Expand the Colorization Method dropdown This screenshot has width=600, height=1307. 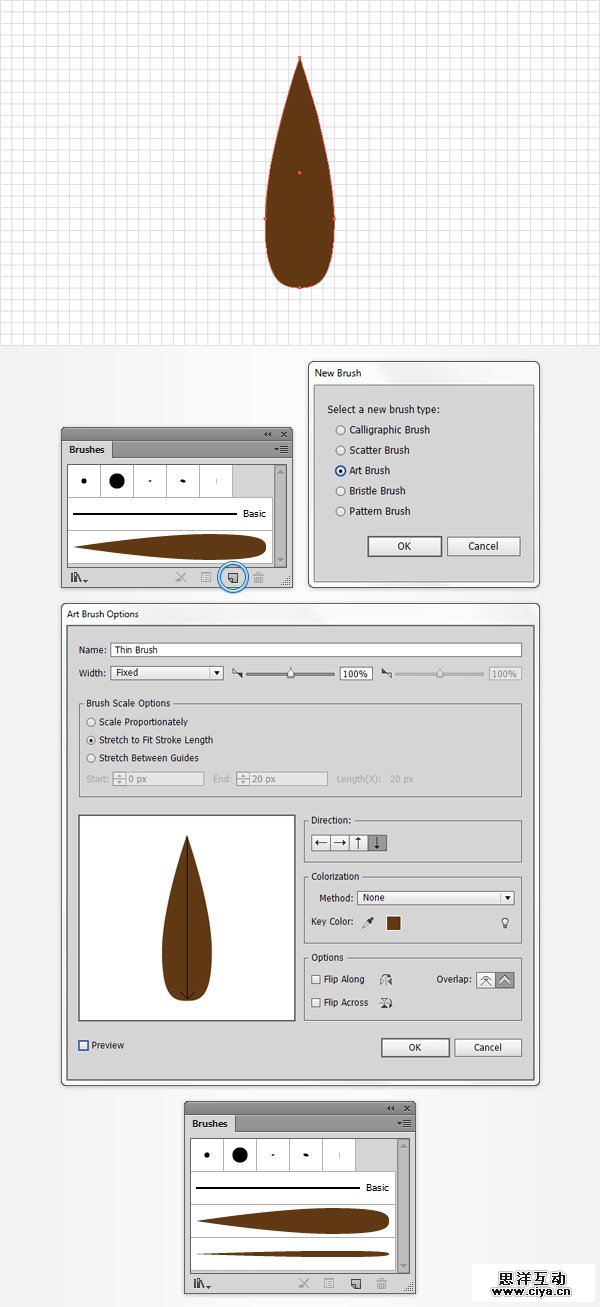pyautogui.click(x=437, y=898)
